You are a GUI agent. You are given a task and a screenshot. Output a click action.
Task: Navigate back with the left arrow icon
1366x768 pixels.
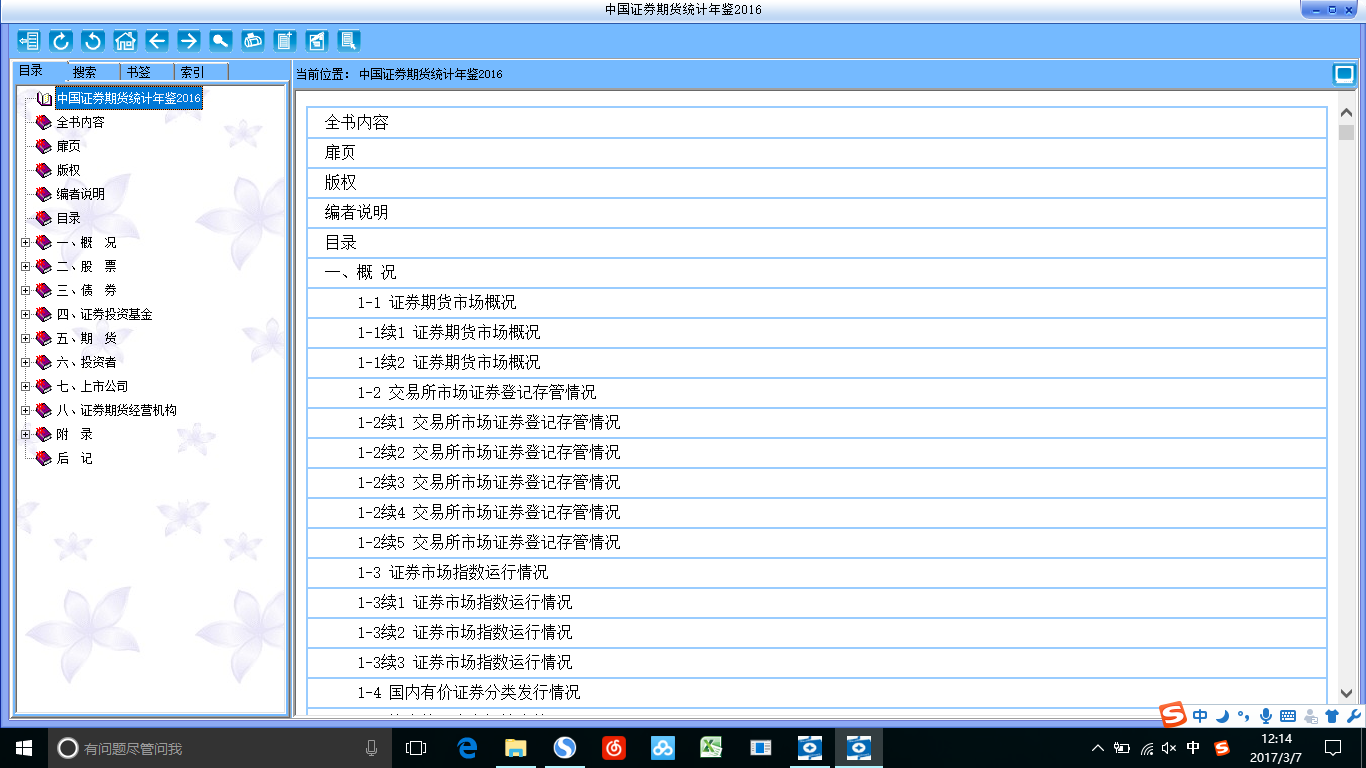point(157,41)
